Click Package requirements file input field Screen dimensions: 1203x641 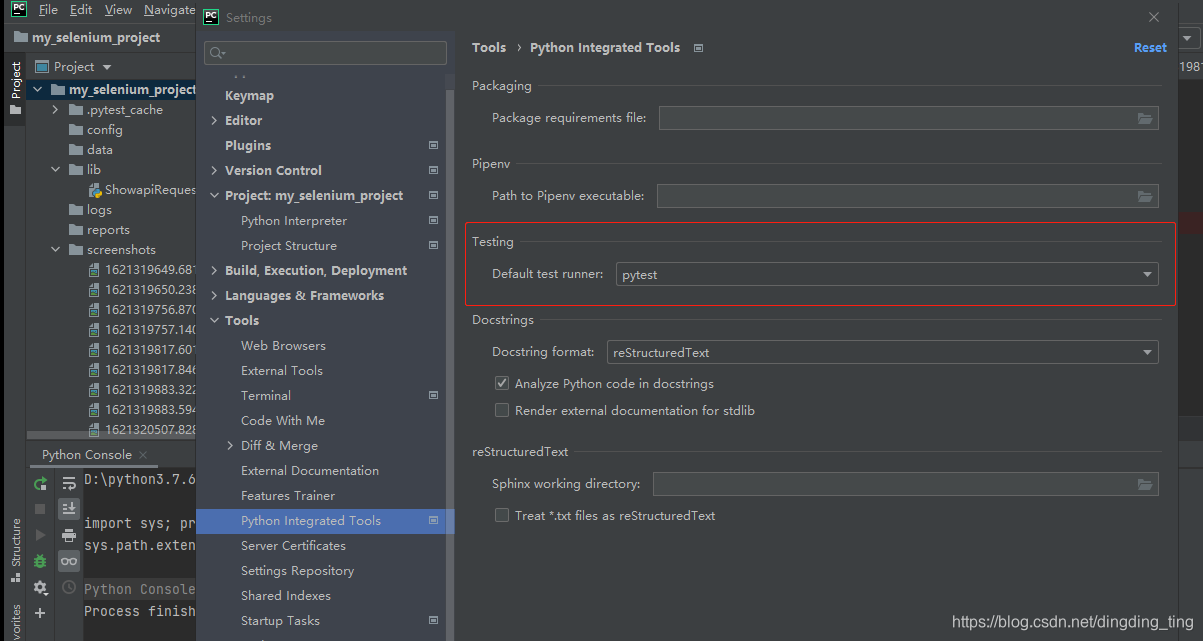(908, 118)
